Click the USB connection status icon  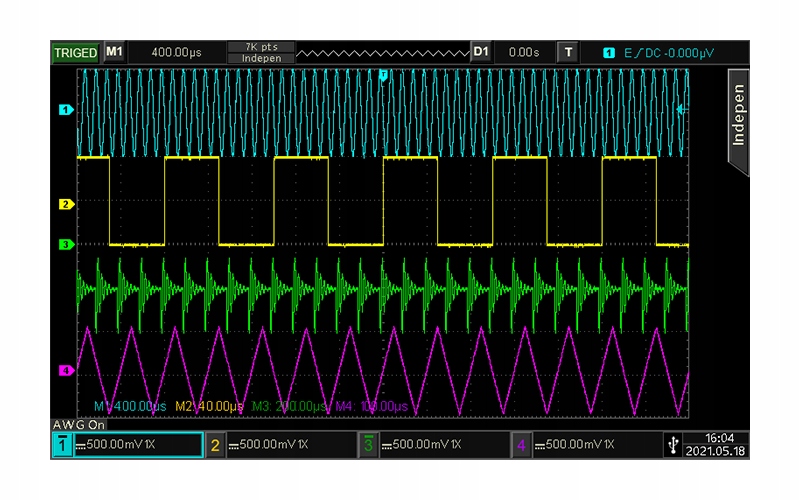pos(672,445)
